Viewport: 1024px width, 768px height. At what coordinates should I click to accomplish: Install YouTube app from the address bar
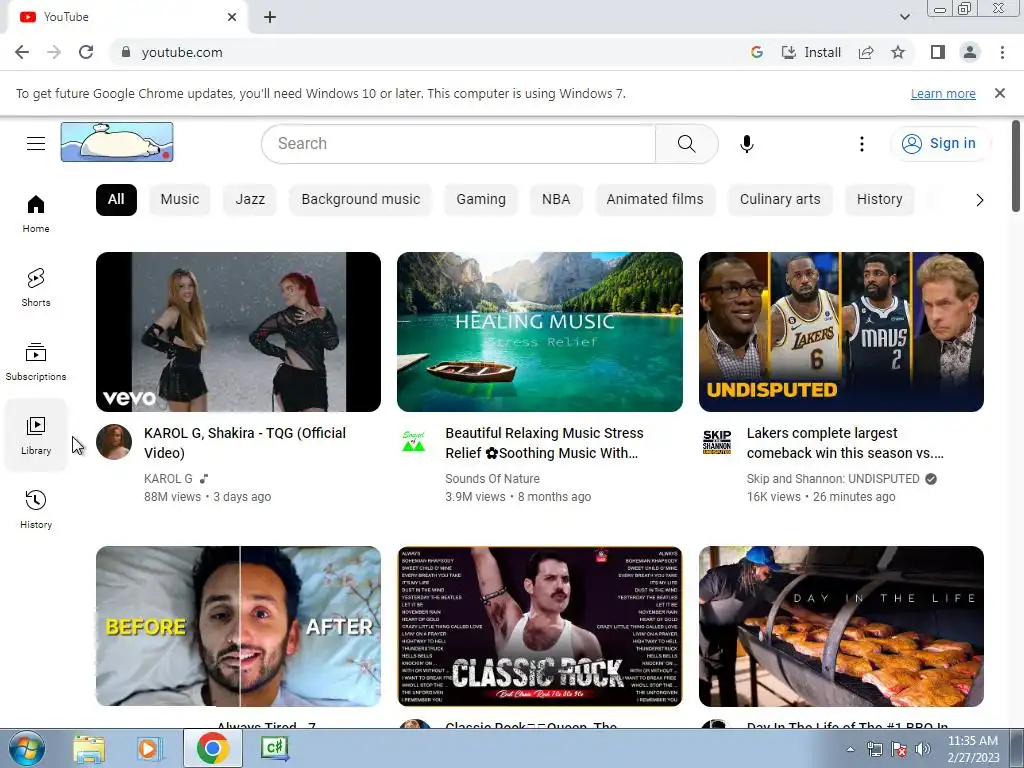tap(811, 52)
